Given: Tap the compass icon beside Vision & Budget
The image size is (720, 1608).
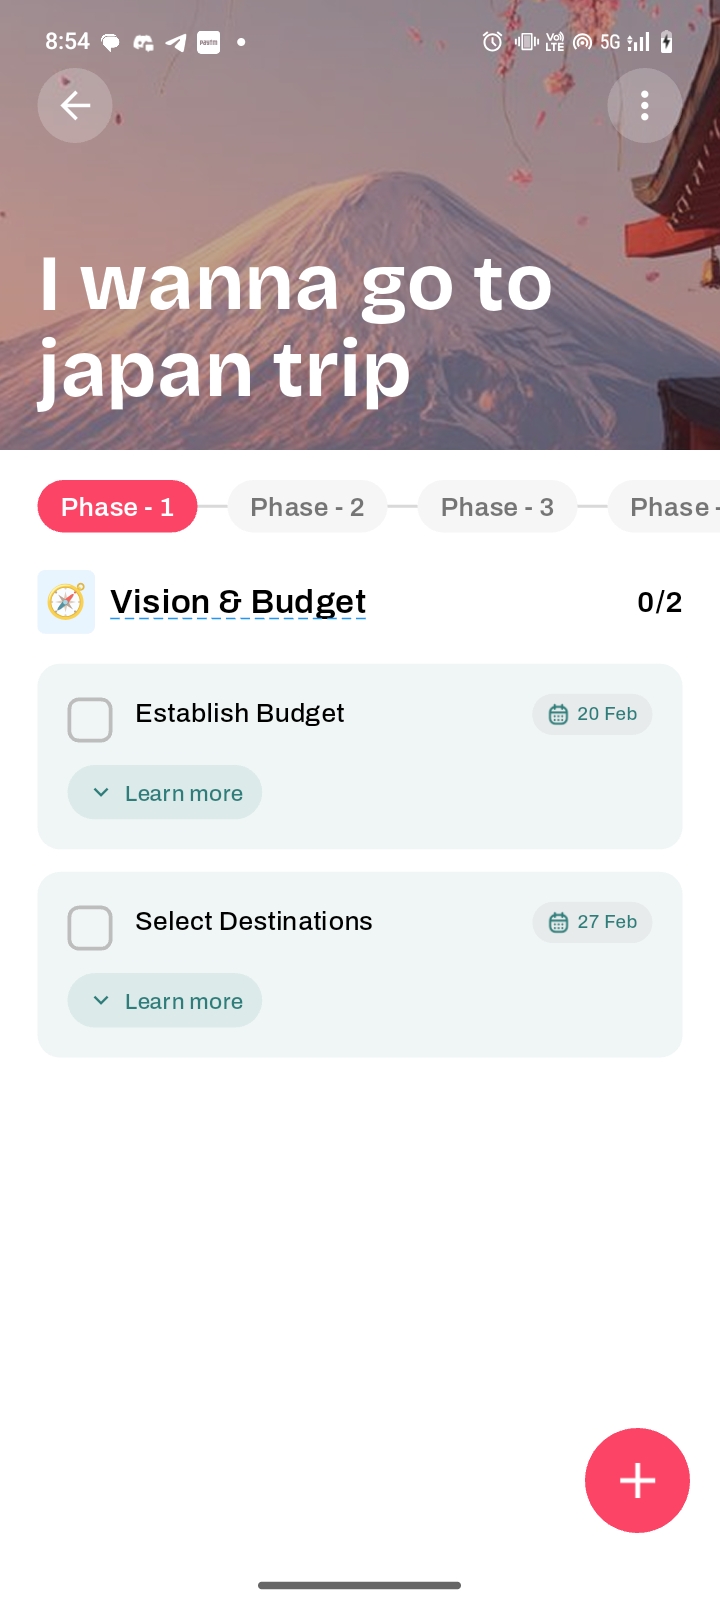Looking at the screenshot, I should (x=66, y=602).
